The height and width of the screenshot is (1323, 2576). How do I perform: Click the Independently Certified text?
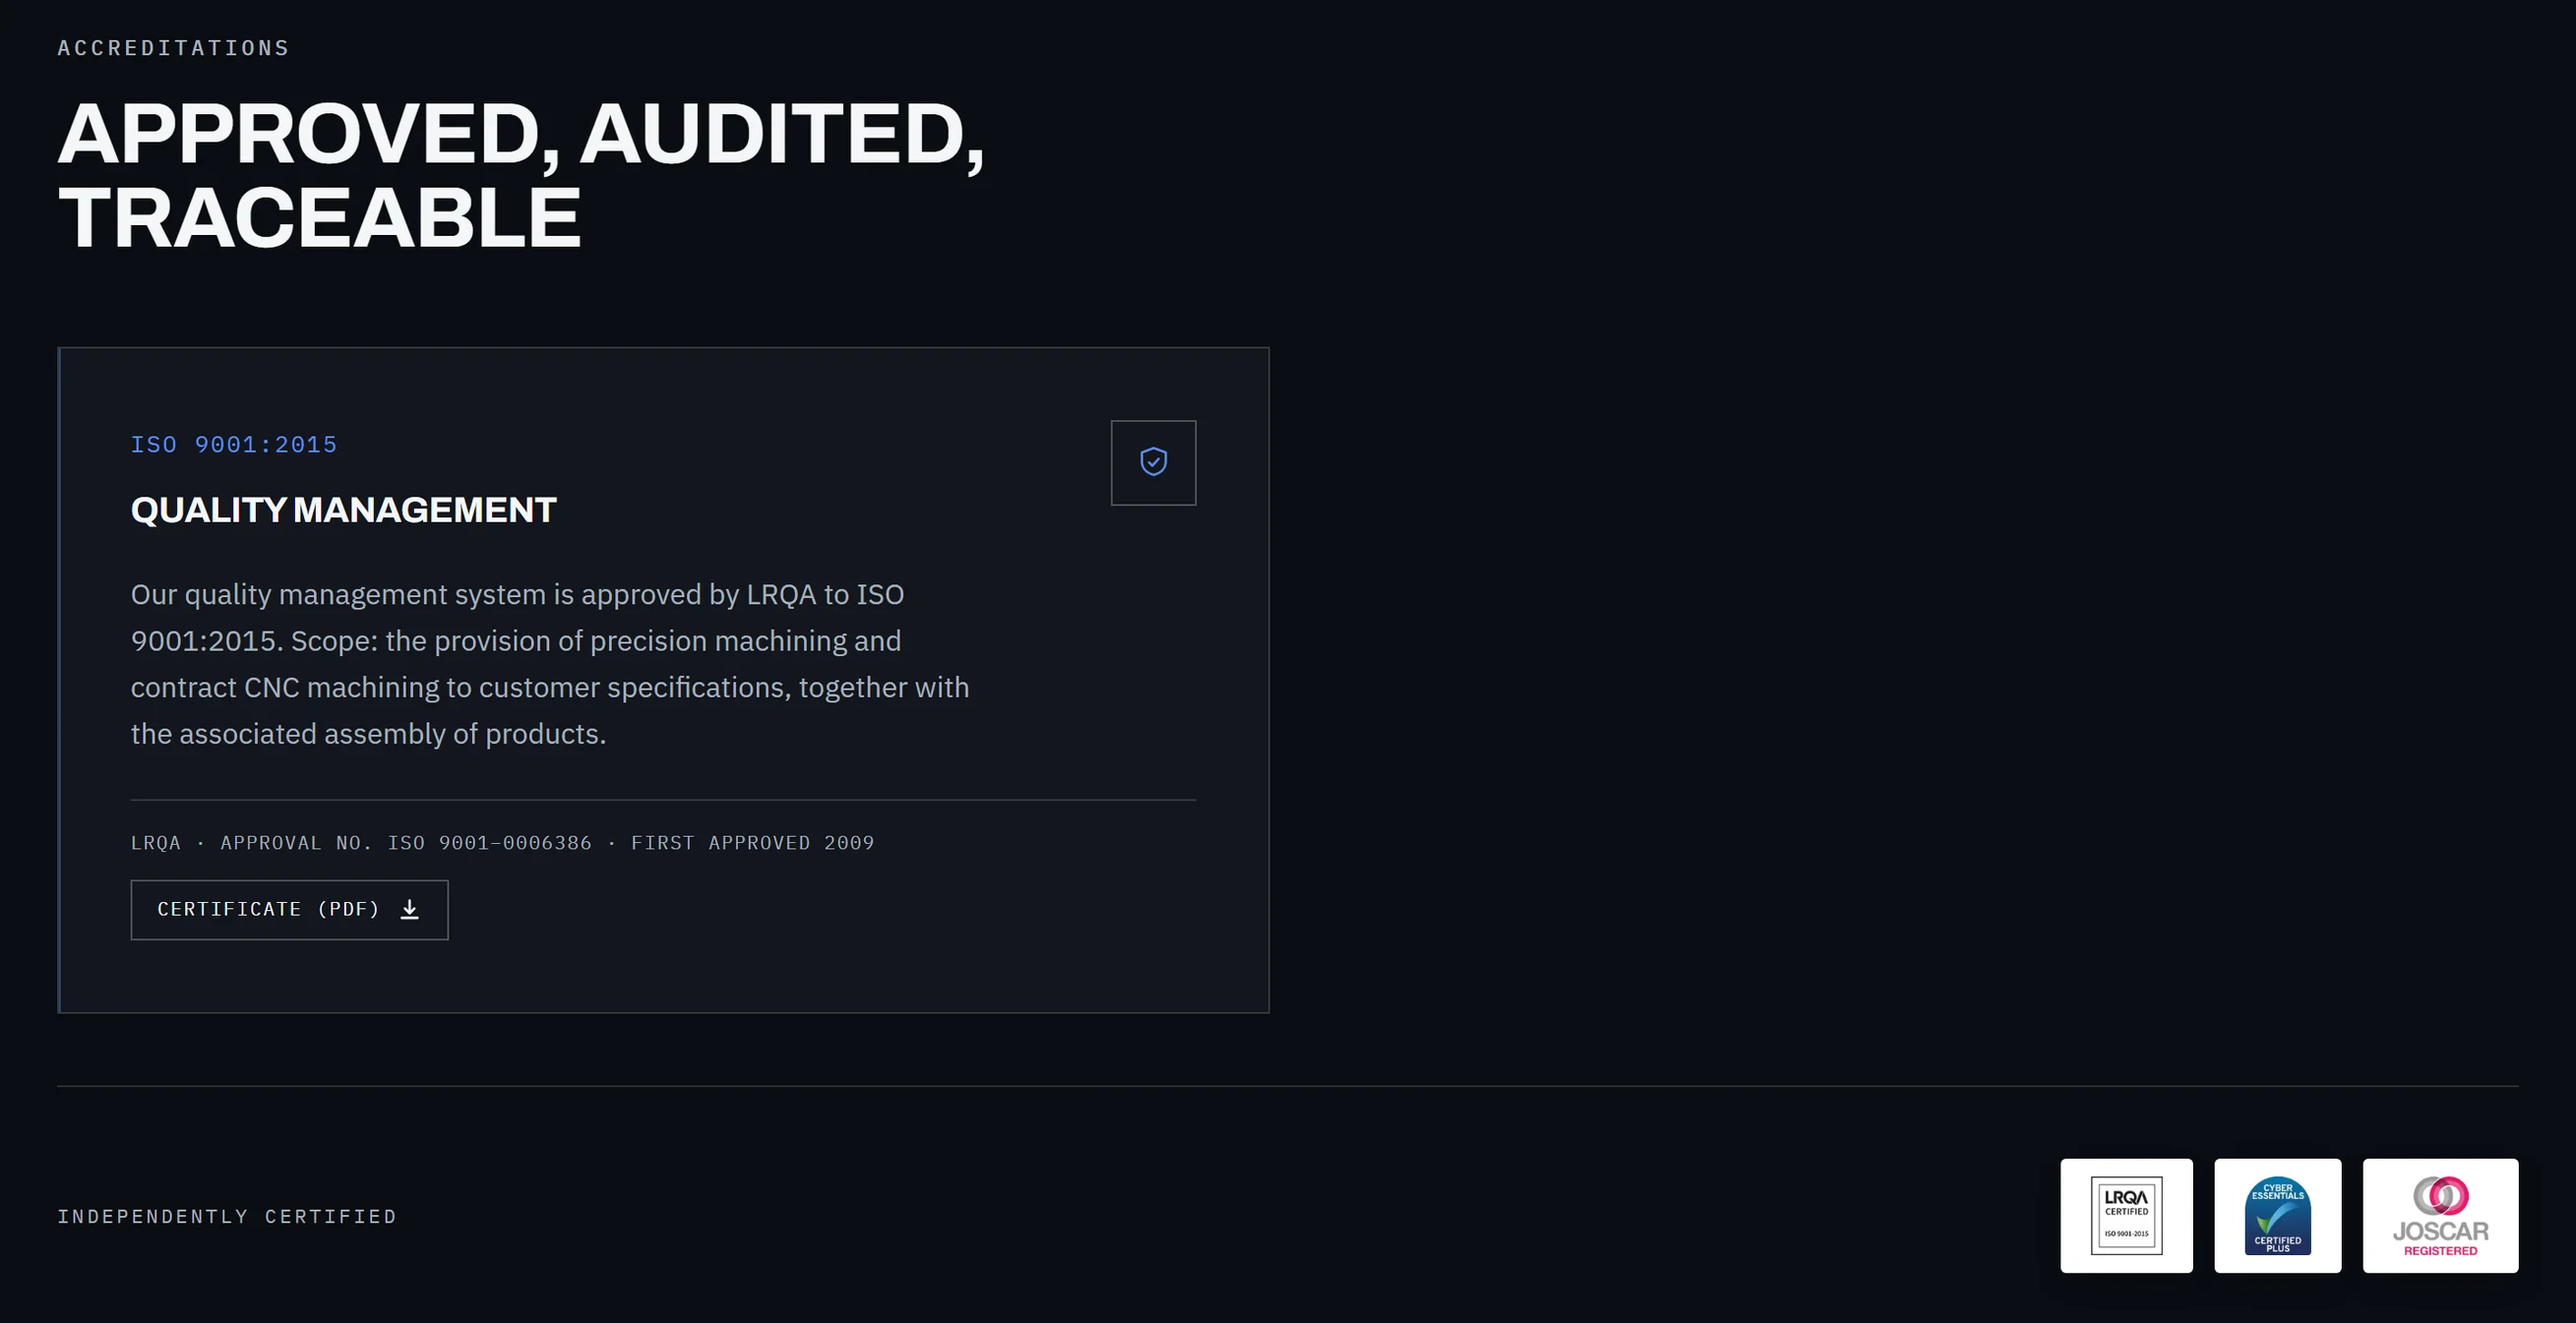click(227, 1216)
